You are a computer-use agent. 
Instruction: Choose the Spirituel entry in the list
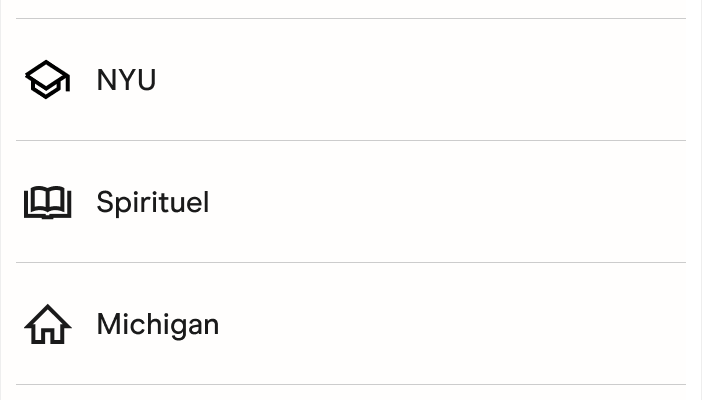click(350, 202)
